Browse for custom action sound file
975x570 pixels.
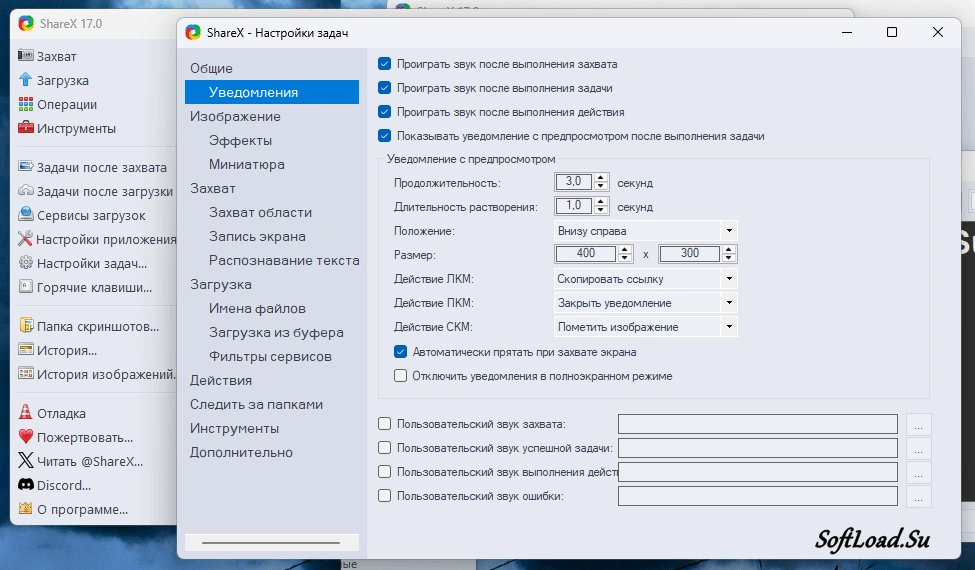tap(918, 472)
